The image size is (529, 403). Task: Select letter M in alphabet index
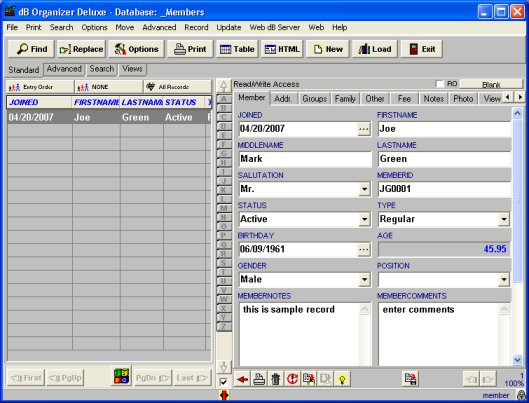(x=223, y=208)
